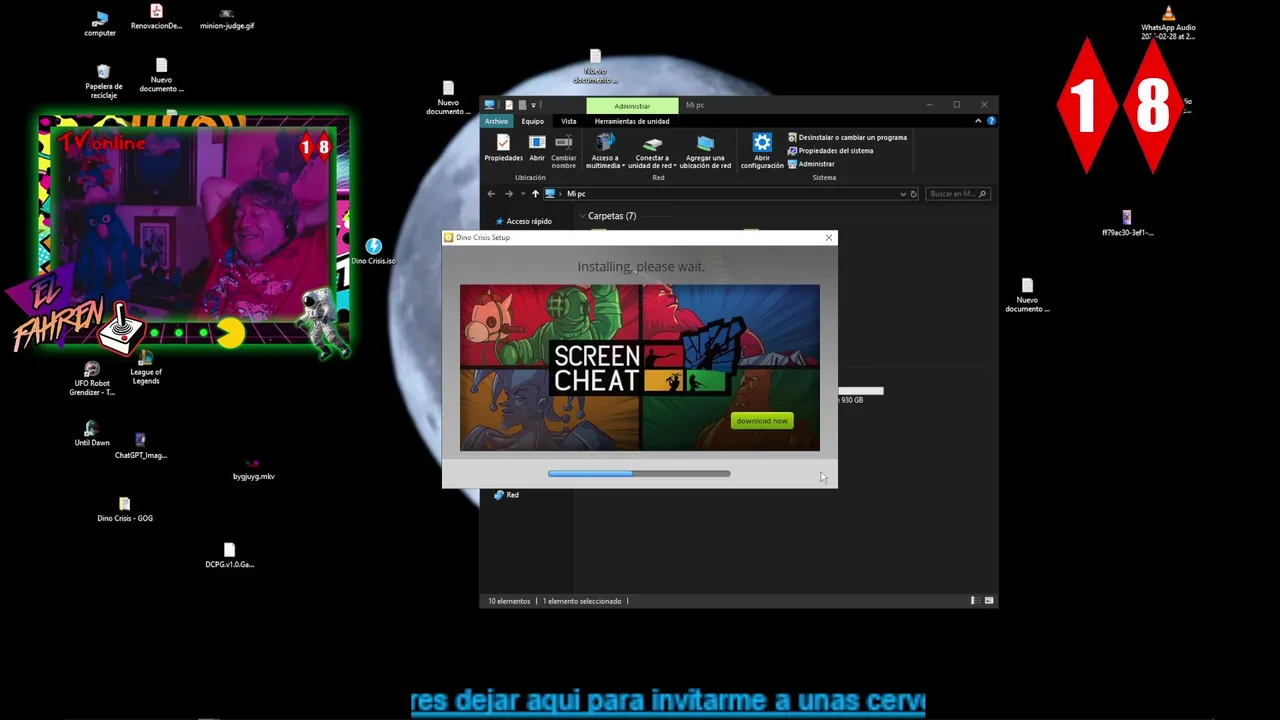Open Customize Quick Access Toolbar dropdown

(533, 105)
